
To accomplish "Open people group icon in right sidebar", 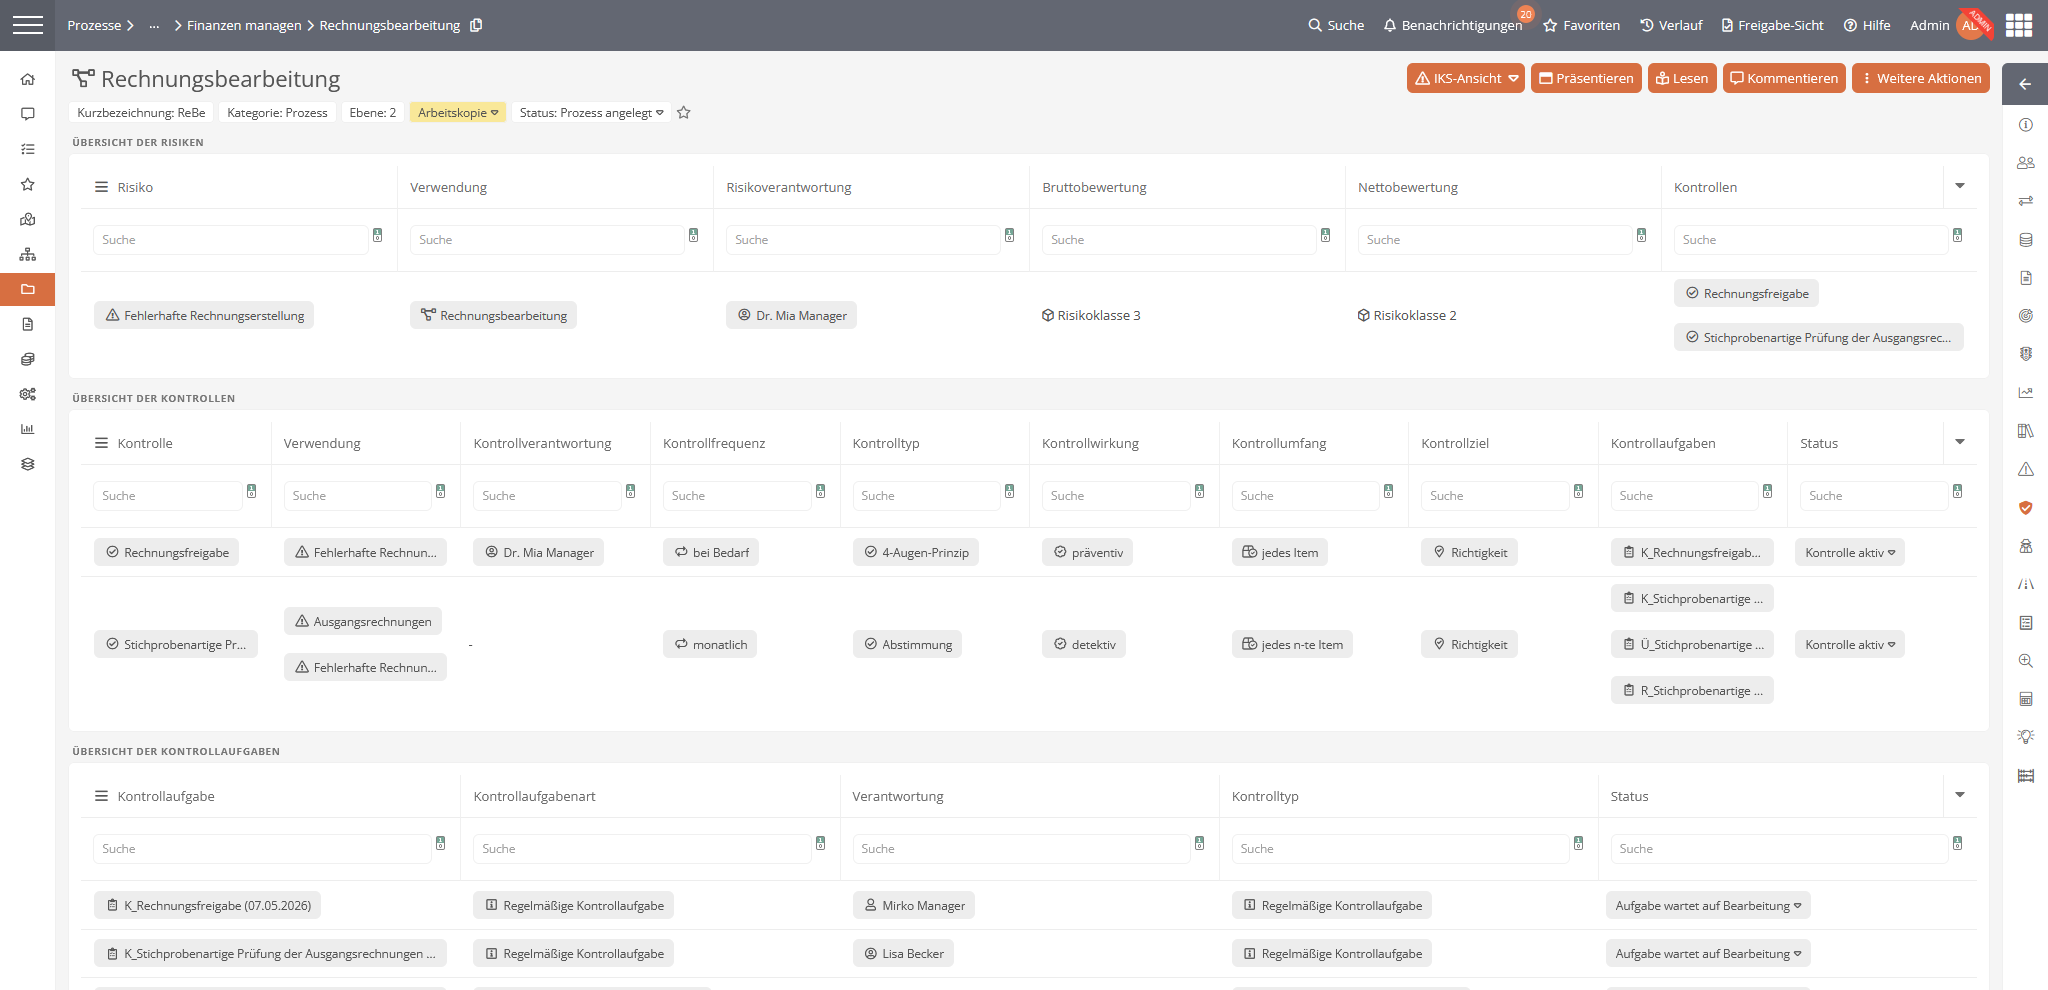I will [2026, 163].
